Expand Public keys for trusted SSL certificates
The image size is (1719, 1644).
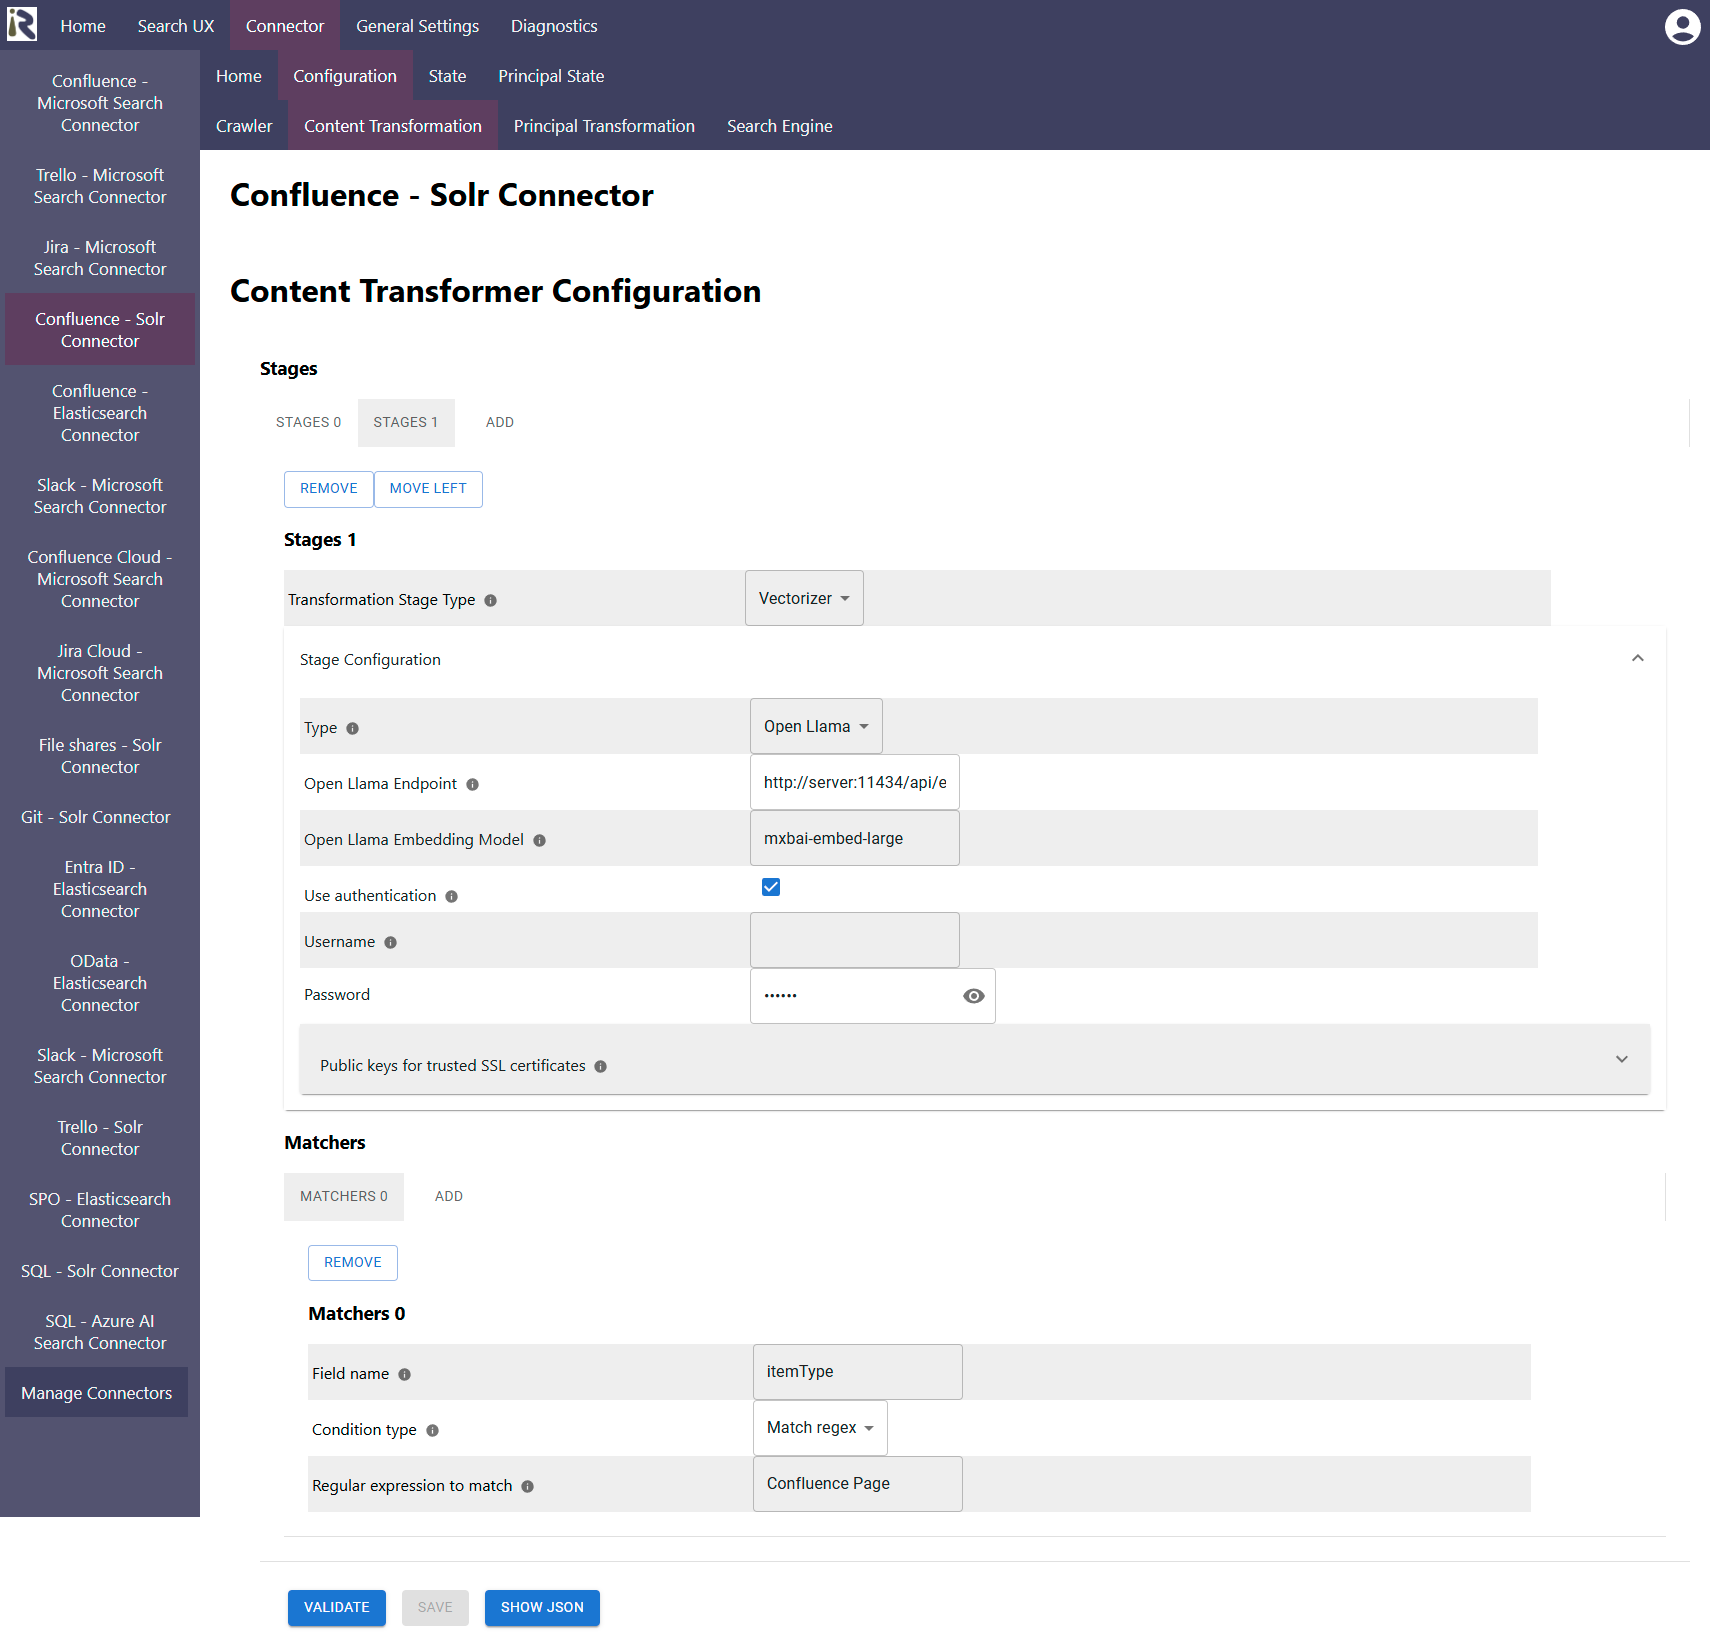coord(1622,1059)
